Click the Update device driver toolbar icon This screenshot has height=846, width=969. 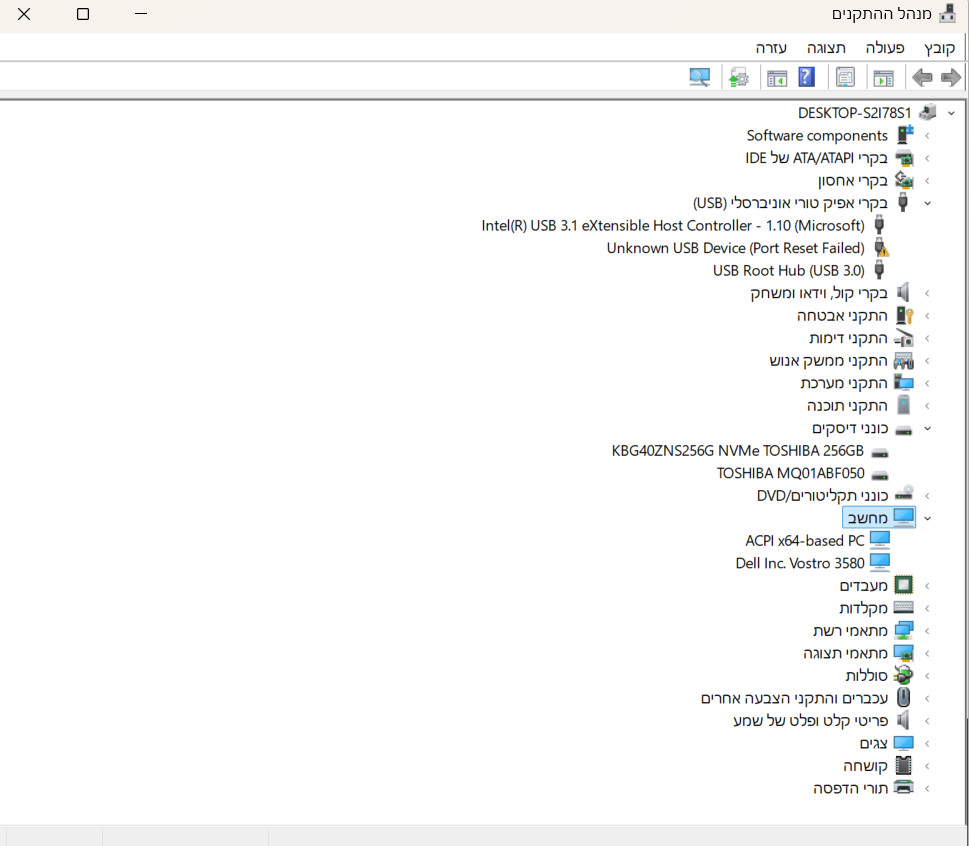(738, 77)
